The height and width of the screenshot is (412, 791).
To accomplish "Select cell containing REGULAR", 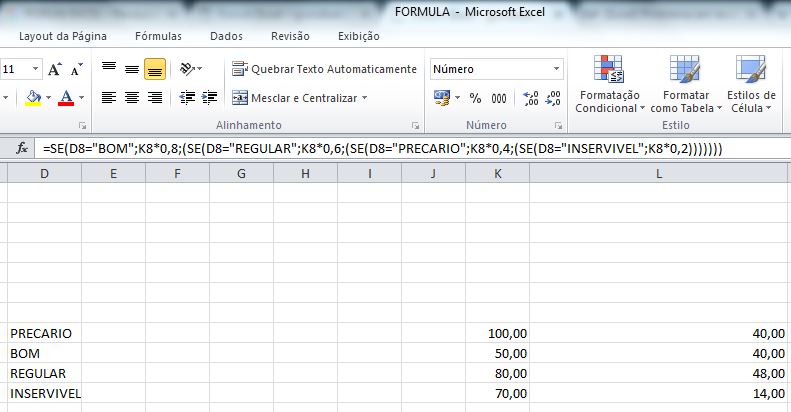I will (44, 374).
